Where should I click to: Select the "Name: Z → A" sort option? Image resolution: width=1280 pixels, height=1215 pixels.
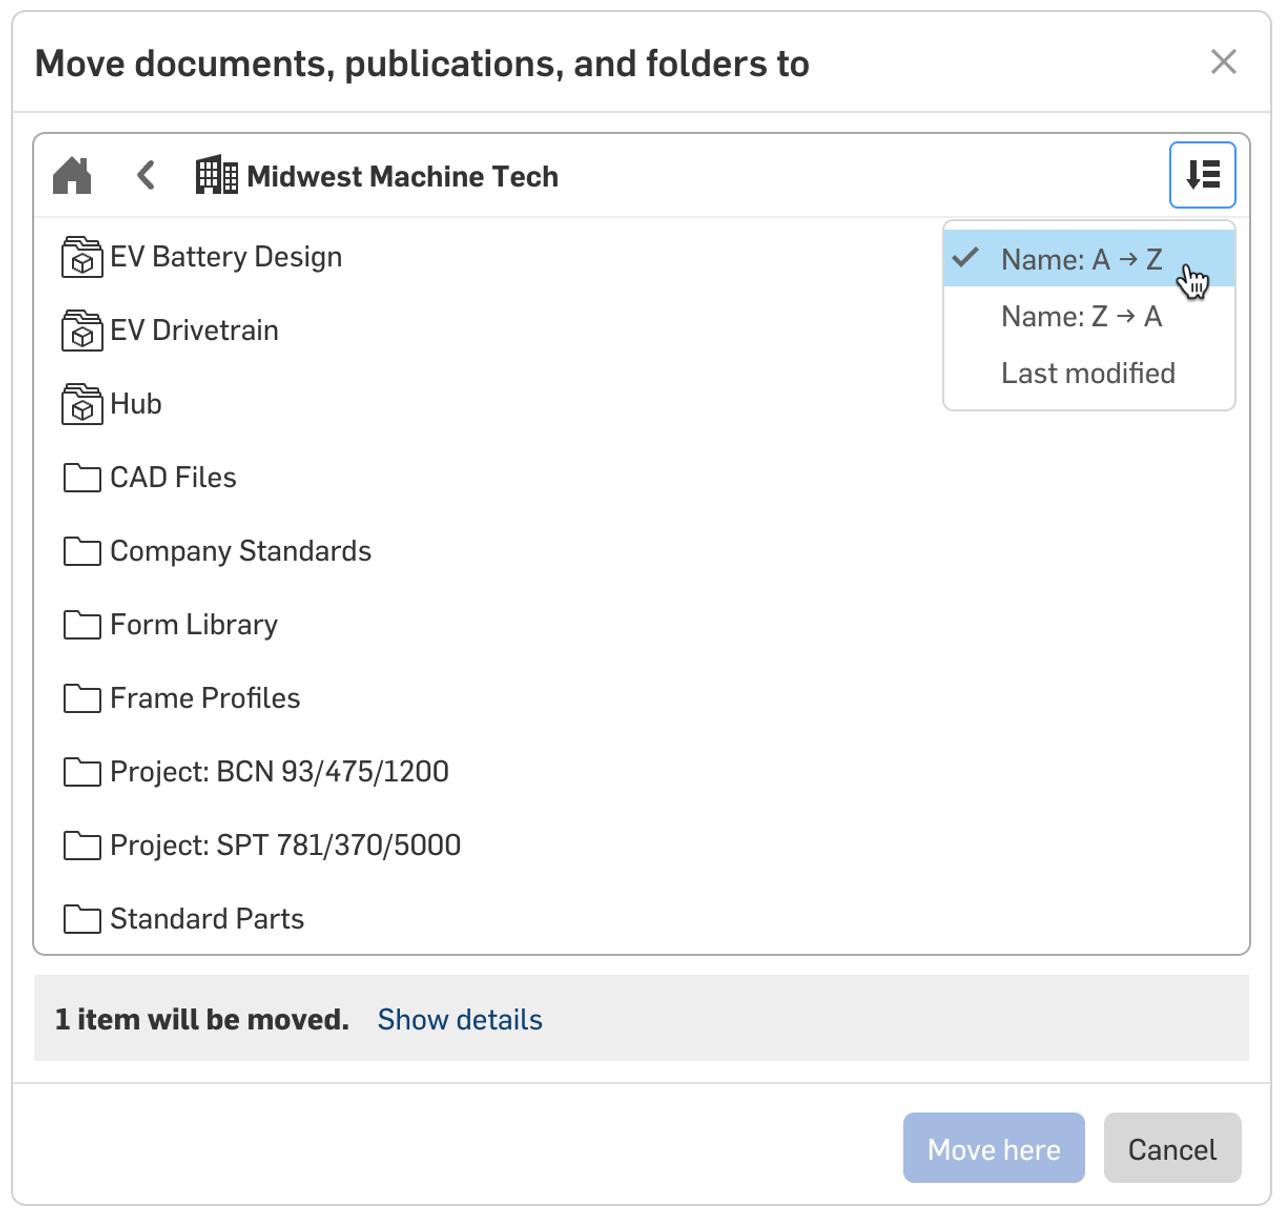[1081, 317]
